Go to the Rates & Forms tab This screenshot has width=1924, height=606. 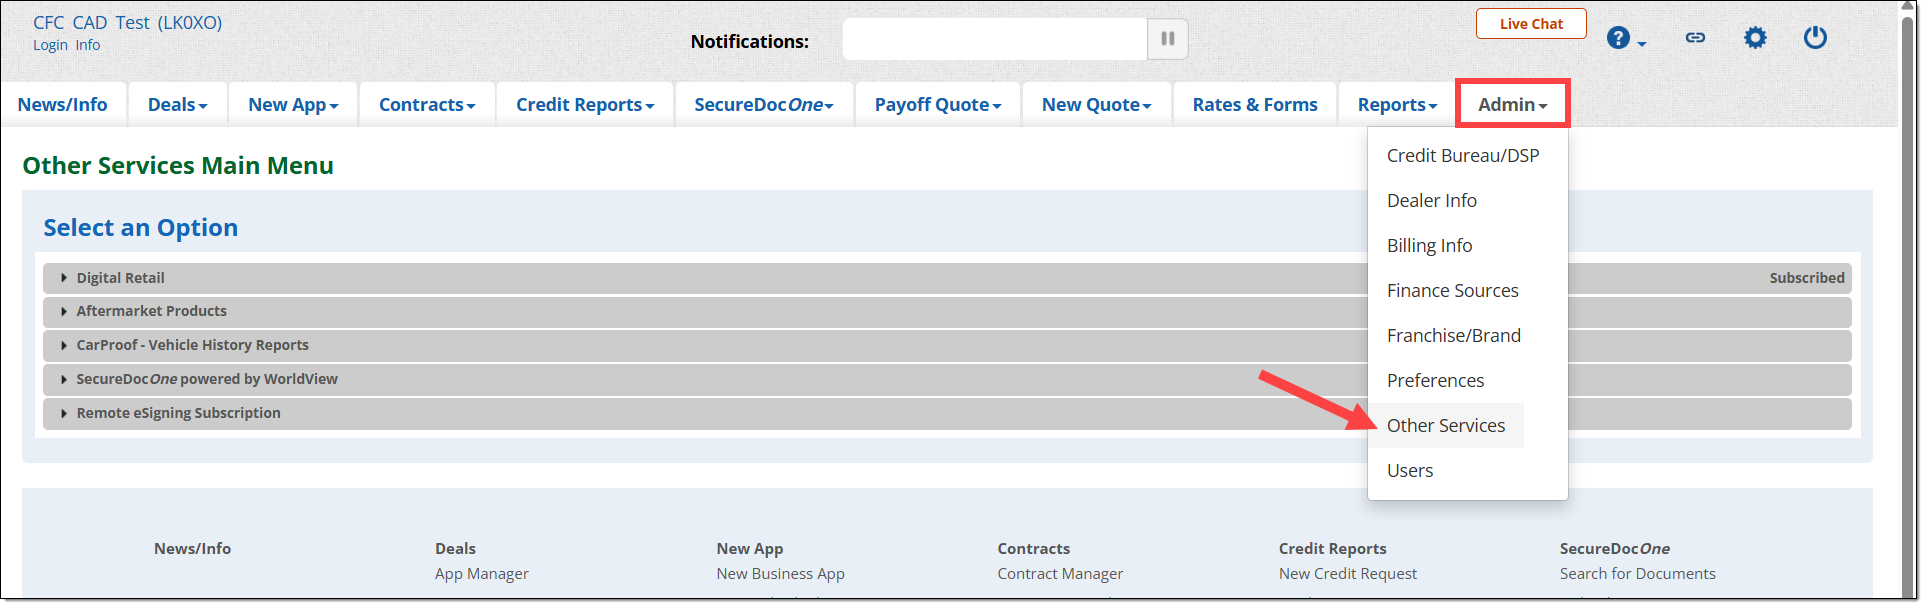pos(1254,105)
